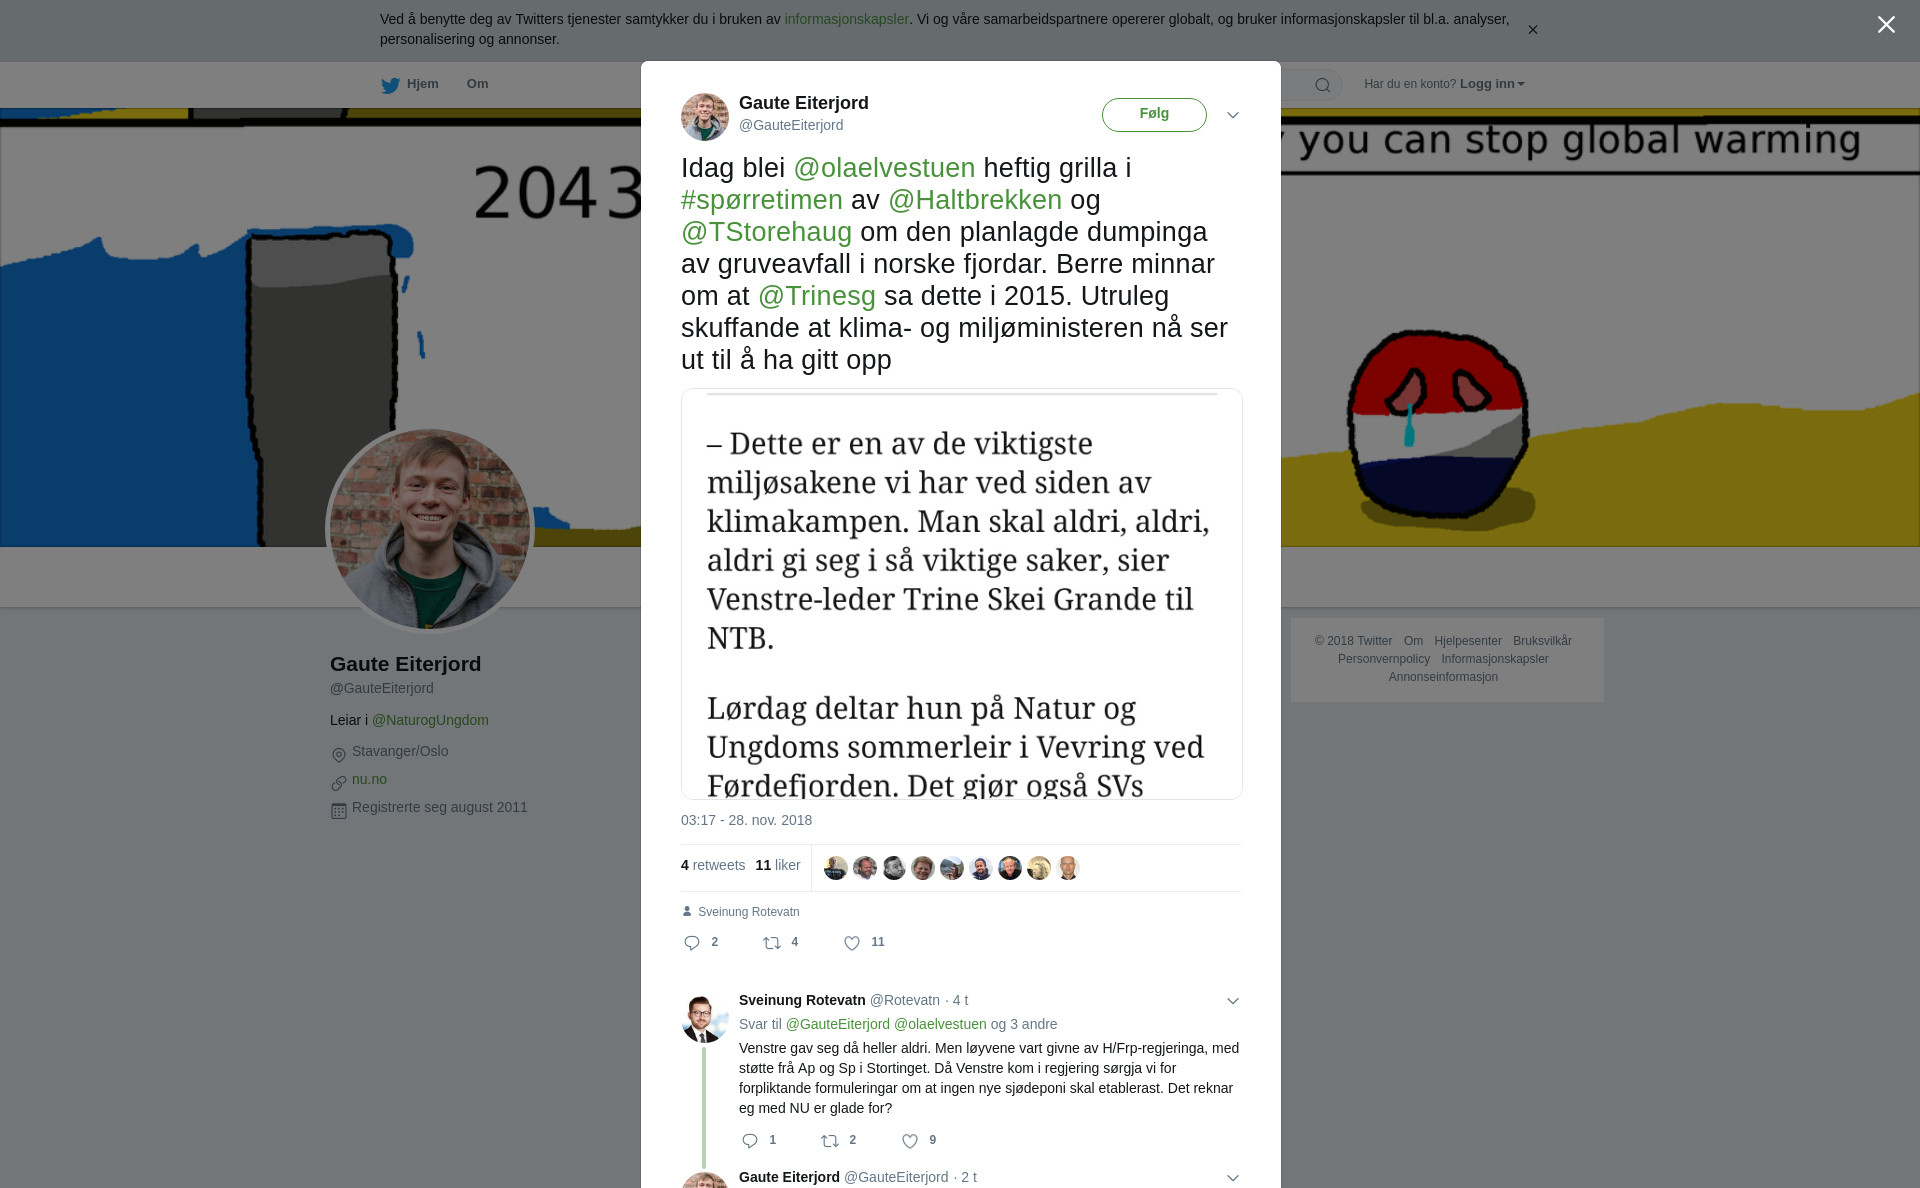This screenshot has width=1920, height=1188.
Task: Open more options chevron on main tweet
Action: tap(1233, 115)
